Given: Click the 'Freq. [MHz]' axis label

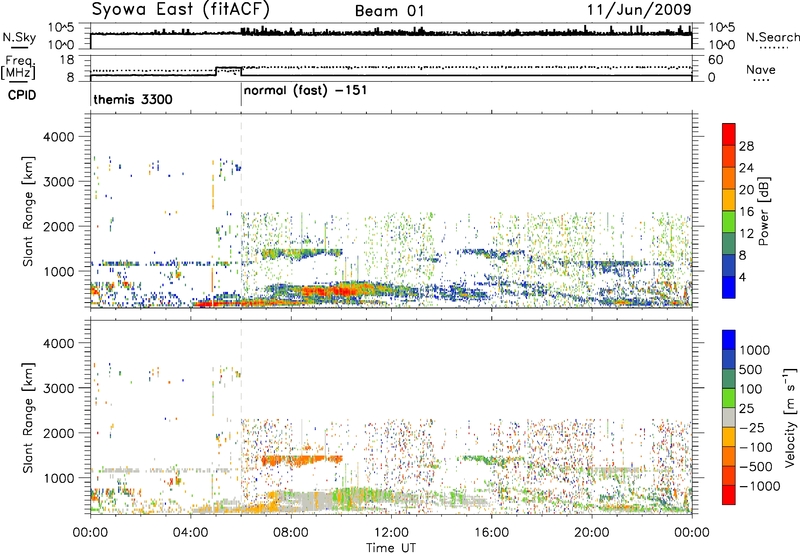Looking at the screenshot, I should 18,67.
